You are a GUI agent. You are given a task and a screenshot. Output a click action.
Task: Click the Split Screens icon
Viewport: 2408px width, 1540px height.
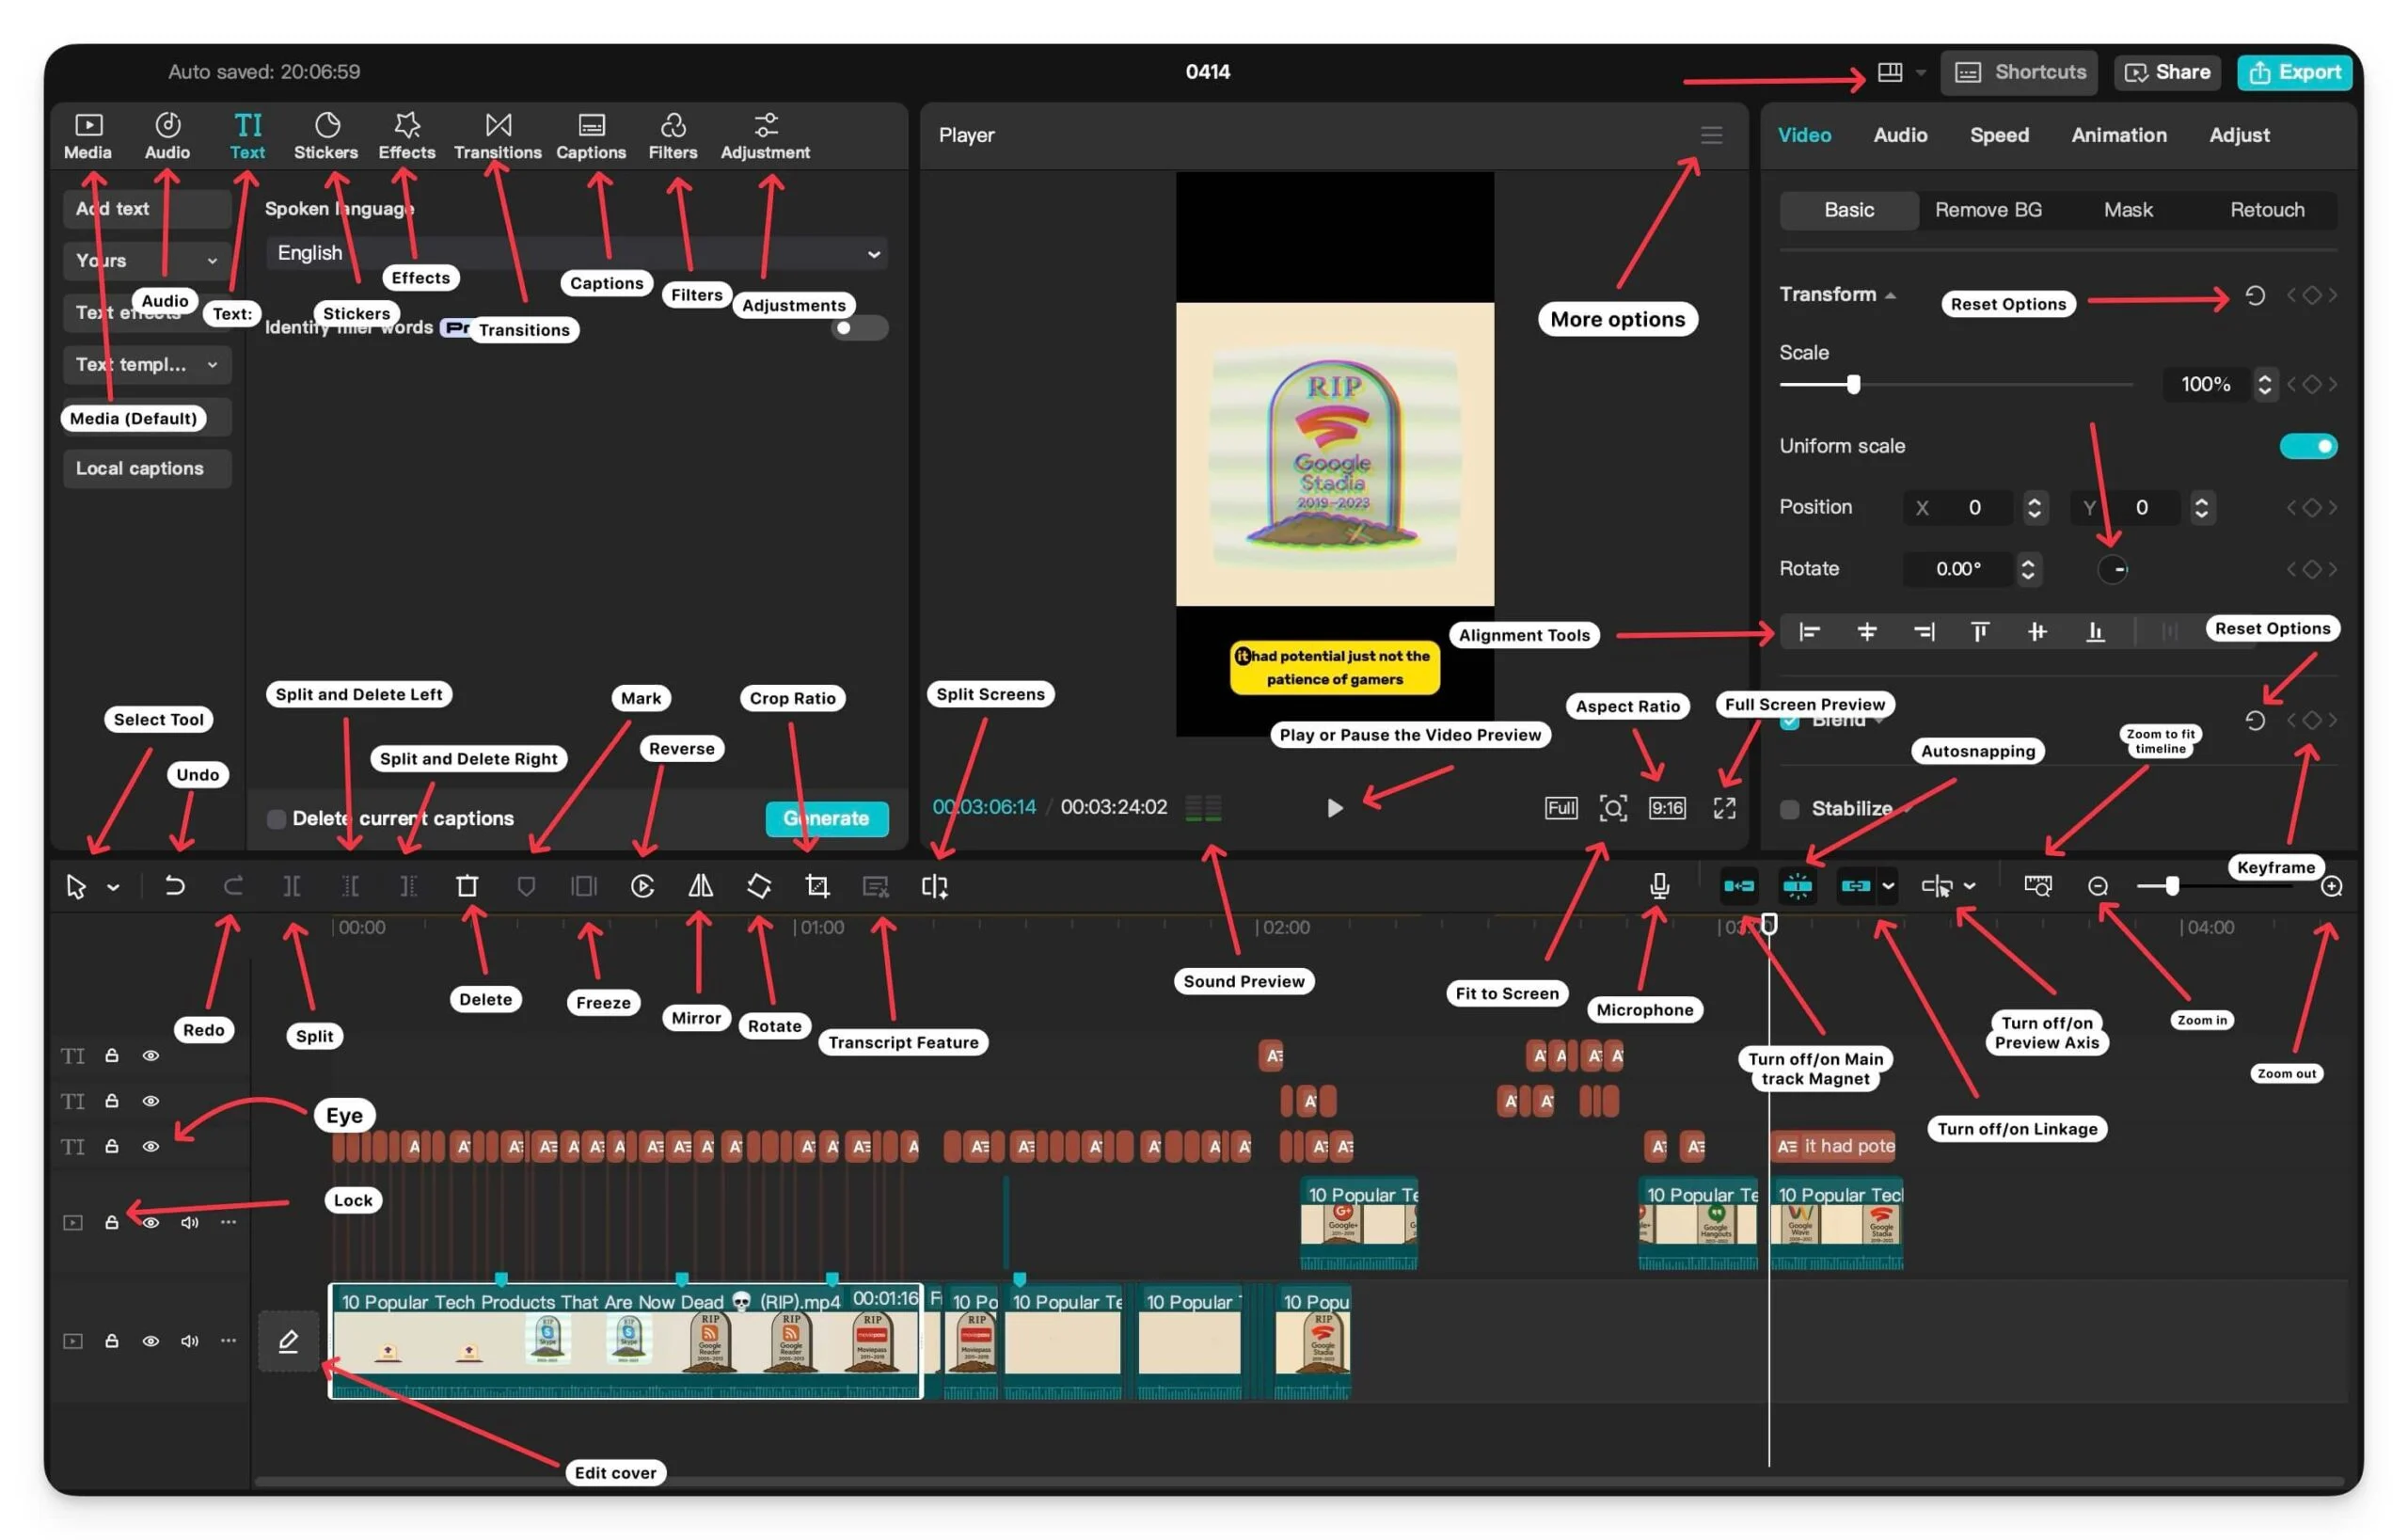tap(934, 886)
